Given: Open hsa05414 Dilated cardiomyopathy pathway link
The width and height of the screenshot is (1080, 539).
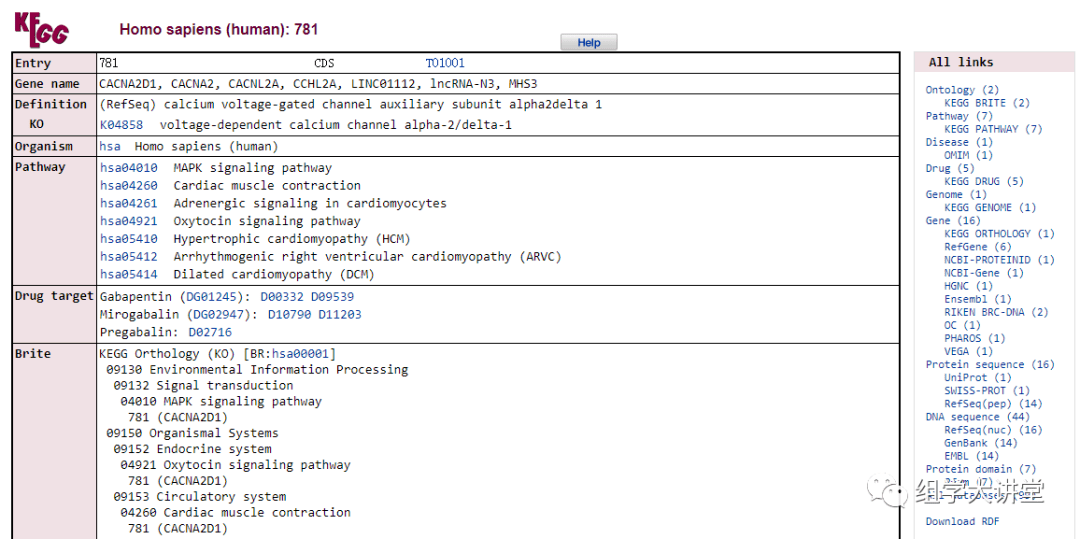Looking at the screenshot, I should point(128,275).
